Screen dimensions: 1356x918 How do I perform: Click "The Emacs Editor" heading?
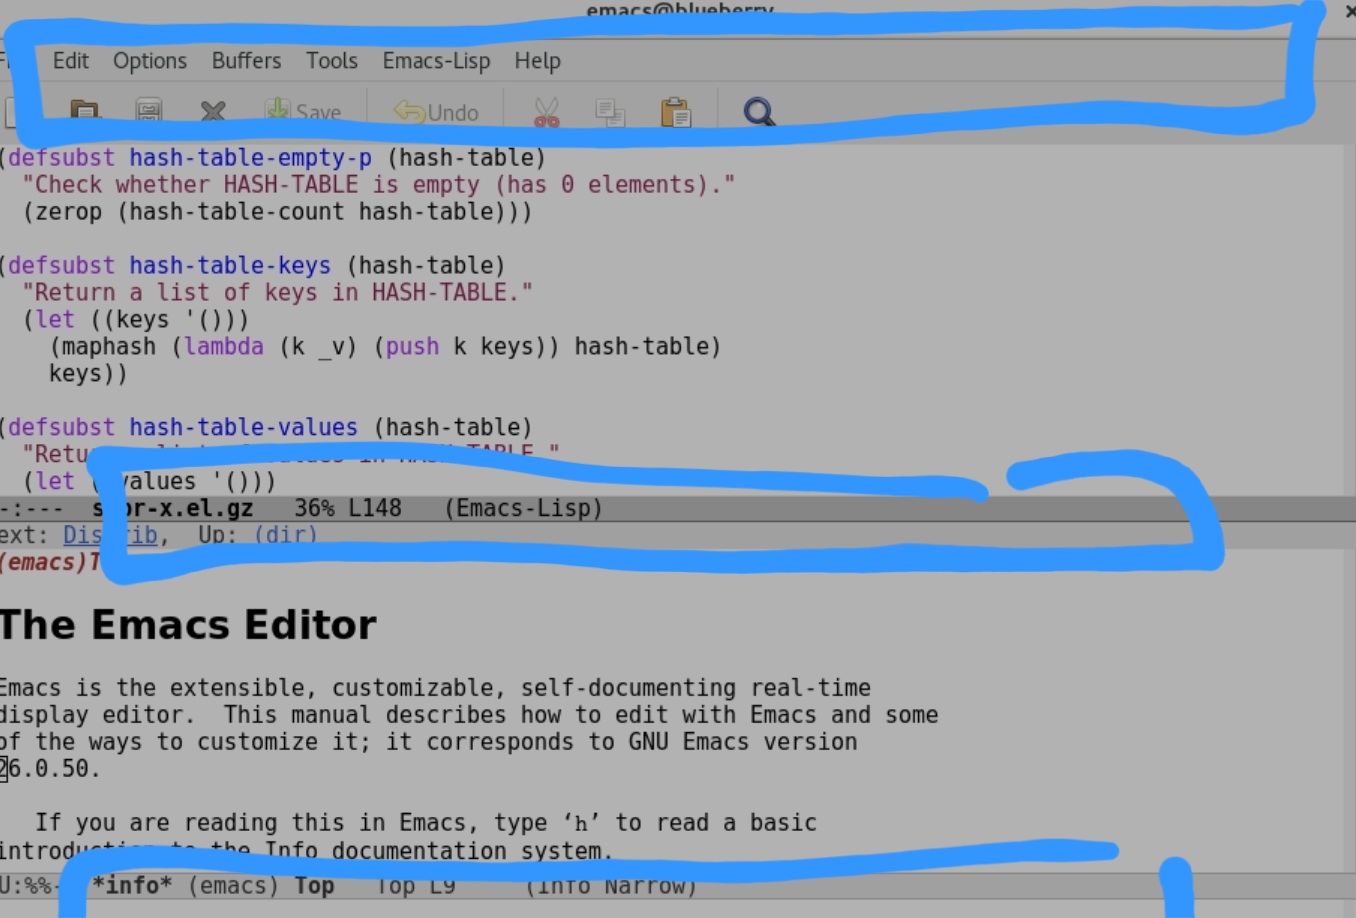coord(188,625)
